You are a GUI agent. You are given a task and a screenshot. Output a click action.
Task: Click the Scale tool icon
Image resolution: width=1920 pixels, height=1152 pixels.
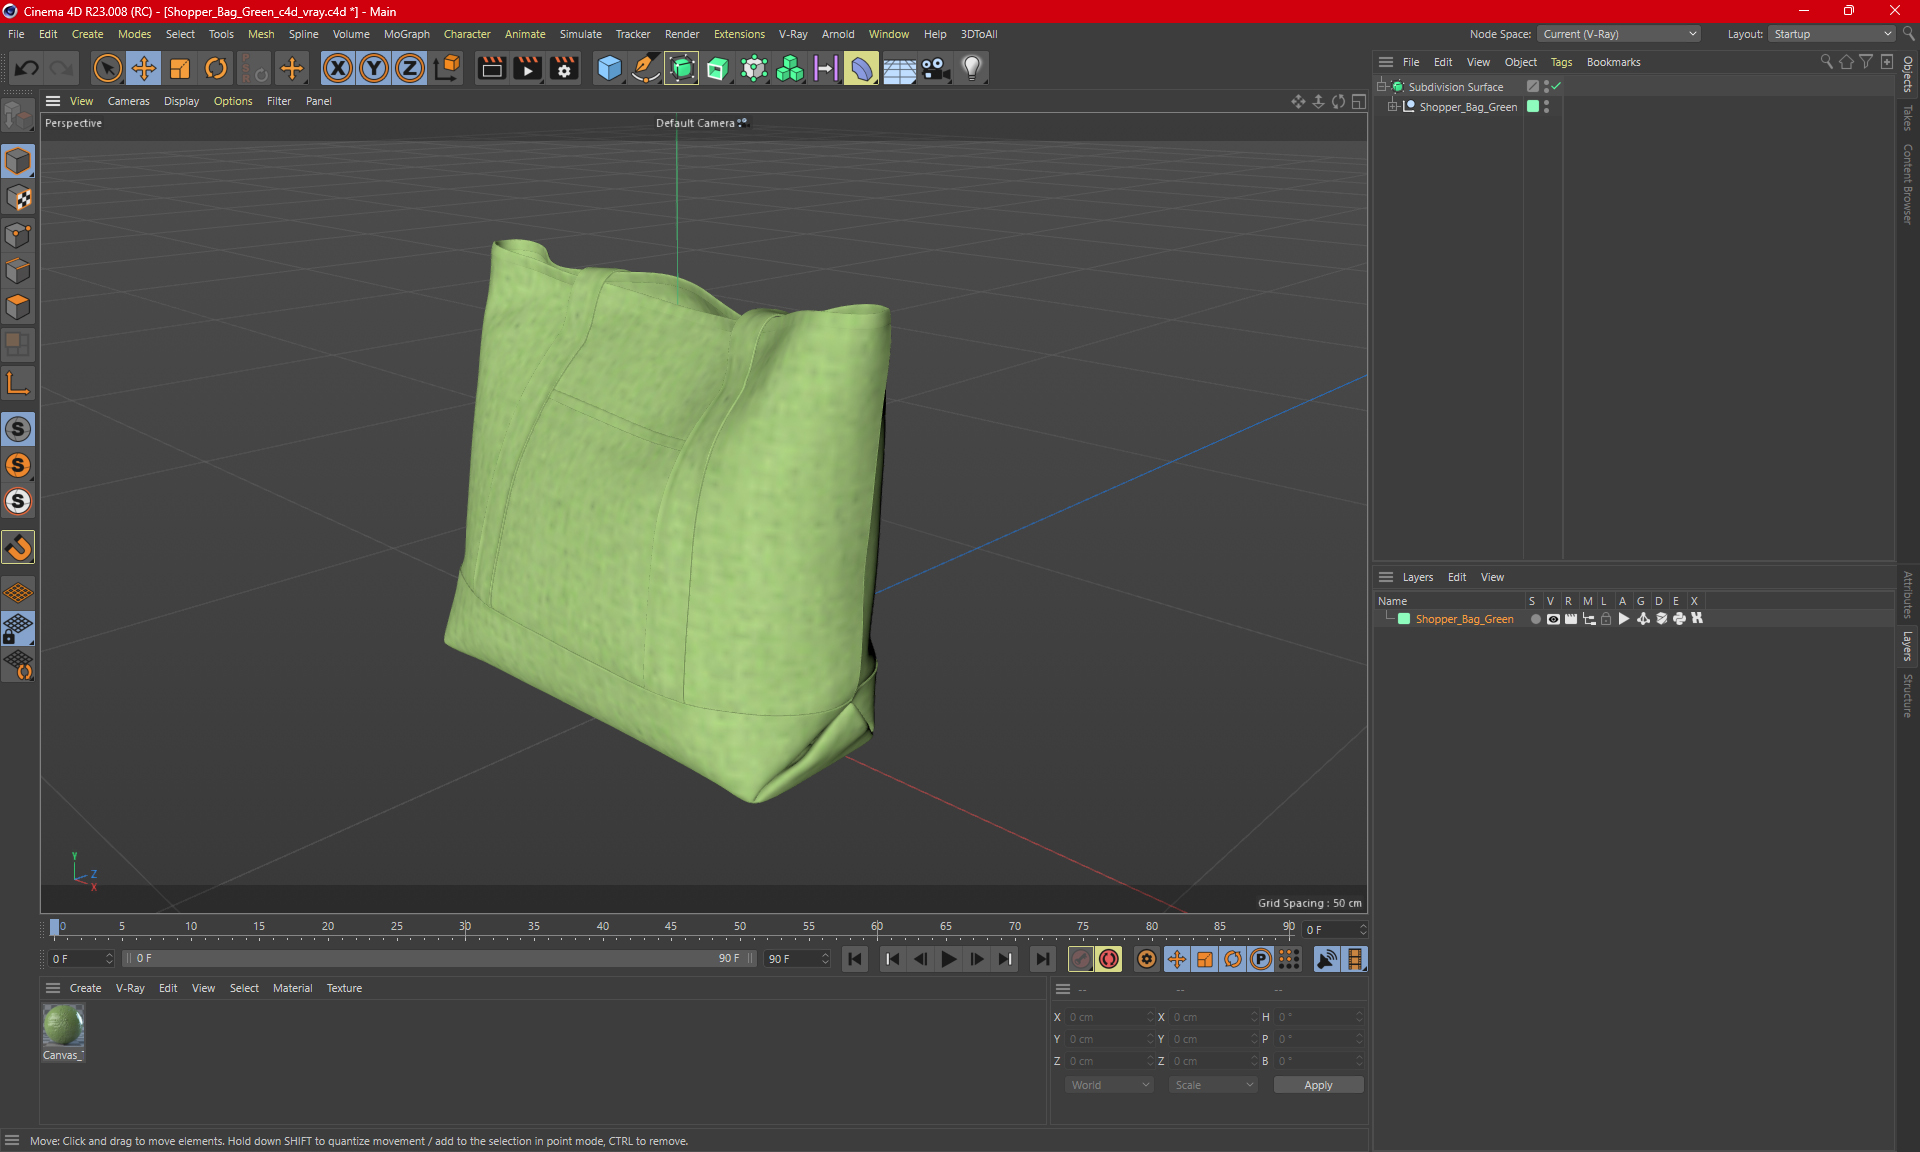click(x=180, y=67)
